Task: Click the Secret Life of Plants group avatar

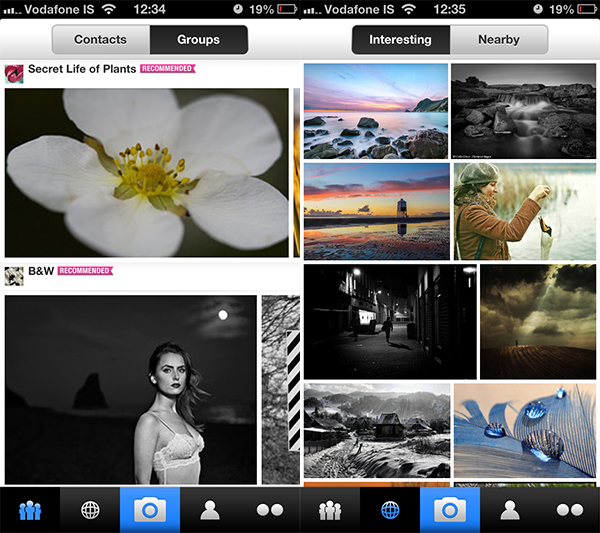Action: [14, 74]
